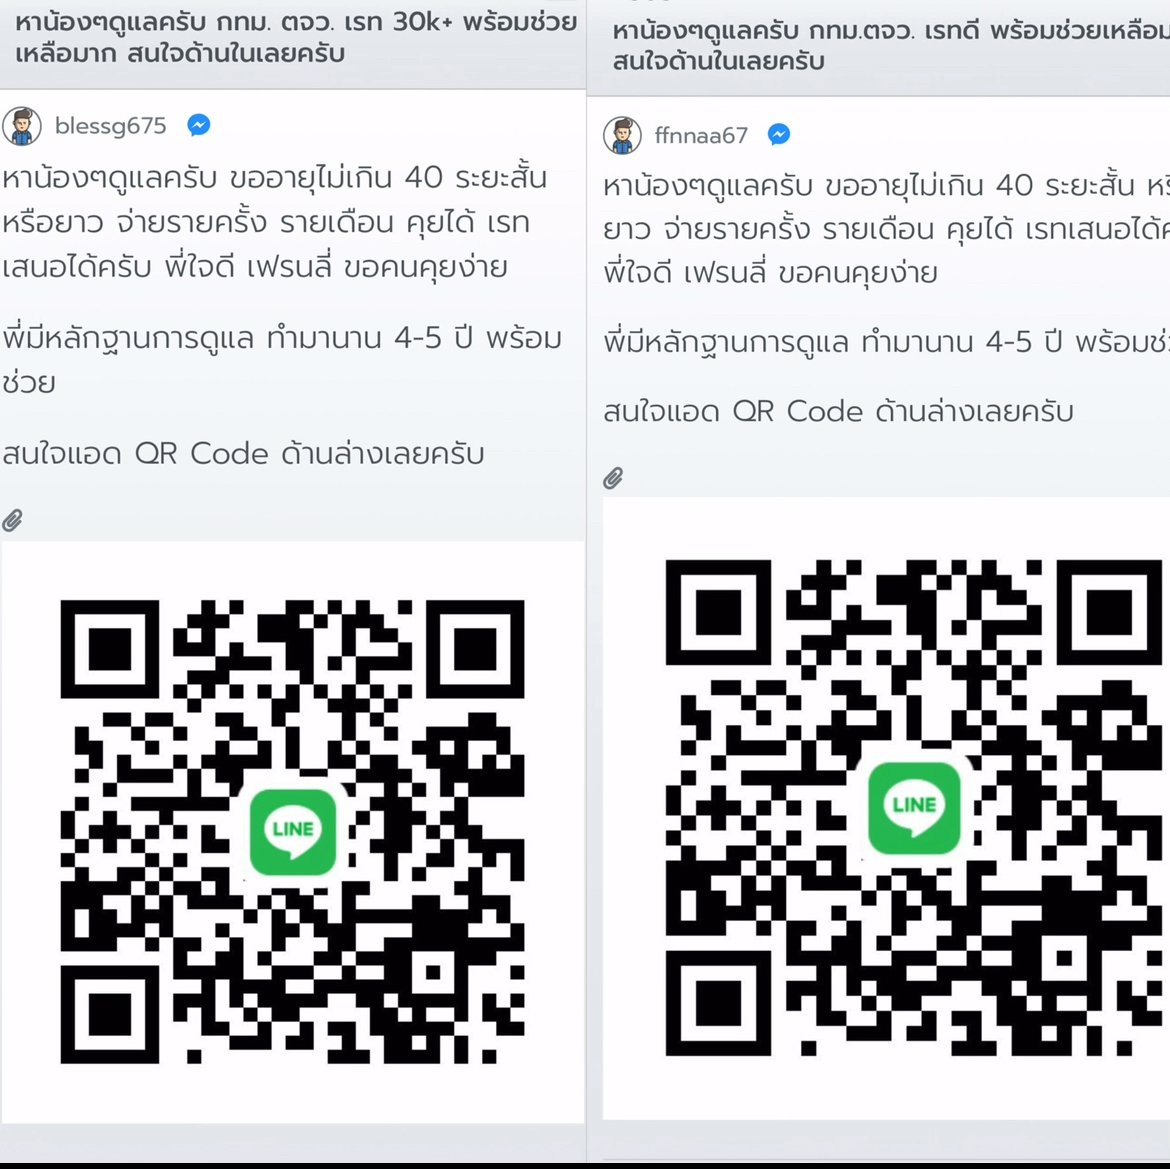Open the blessg675 username link
Image resolution: width=1170 pixels, height=1169 pixels.
click(110, 125)
